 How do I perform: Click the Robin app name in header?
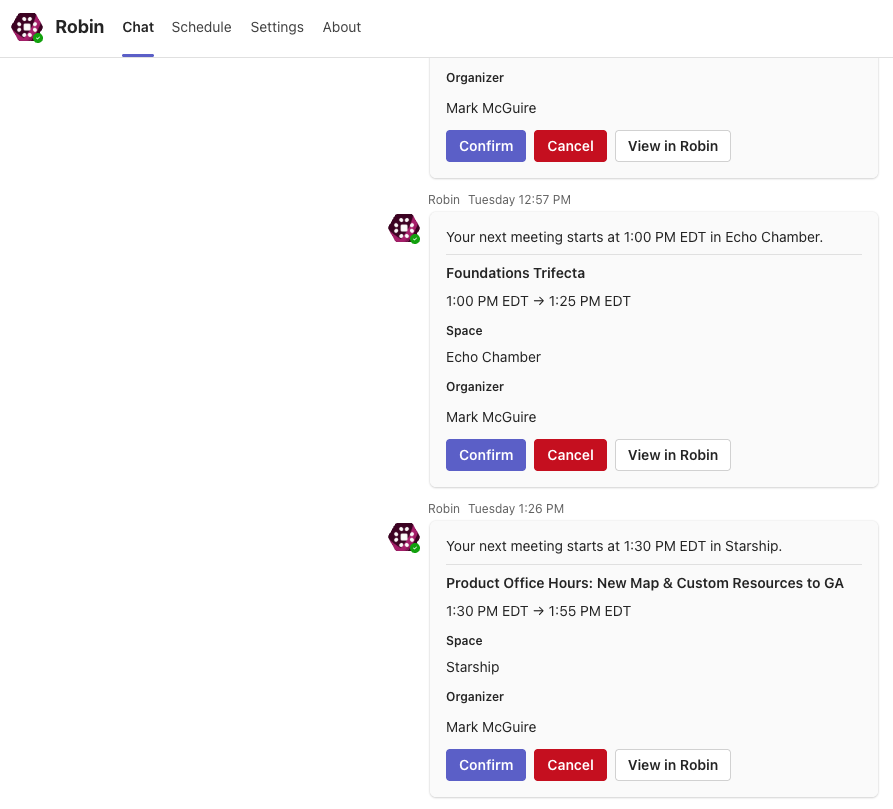pos(80,27)
